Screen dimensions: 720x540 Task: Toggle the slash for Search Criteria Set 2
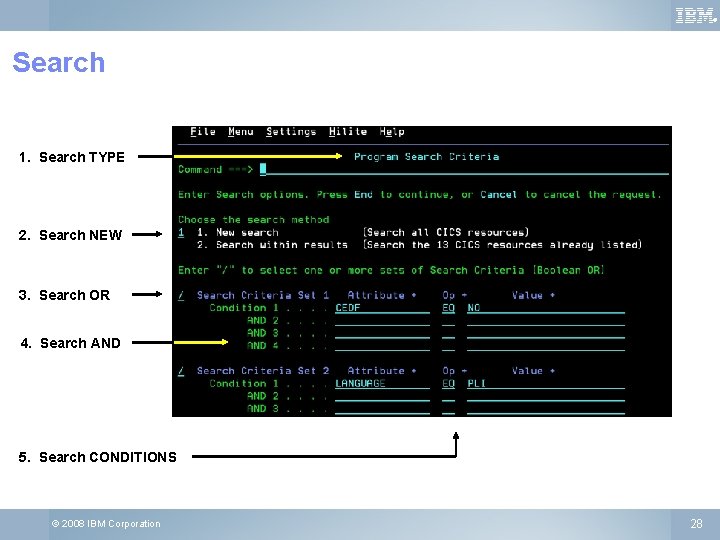(181, 371)
